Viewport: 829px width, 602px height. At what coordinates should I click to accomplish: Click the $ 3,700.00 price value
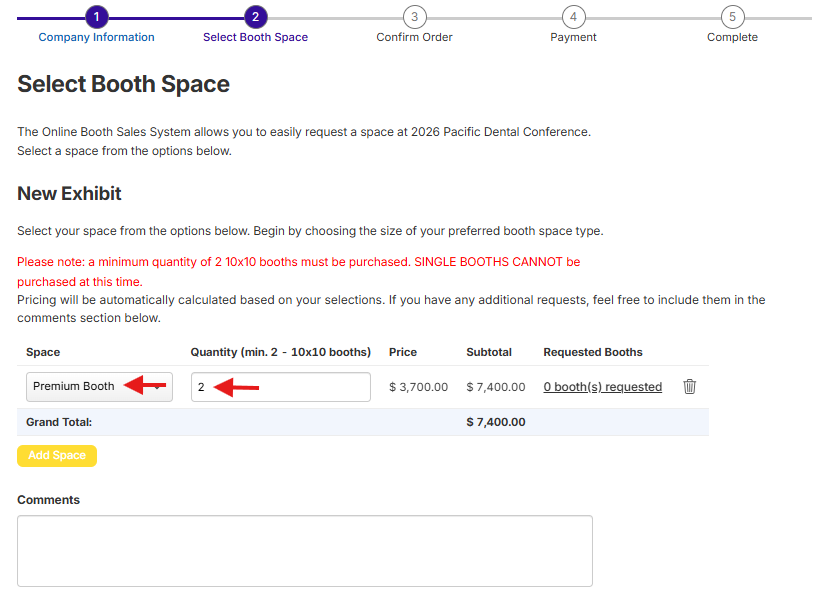(x=419, y=387)
